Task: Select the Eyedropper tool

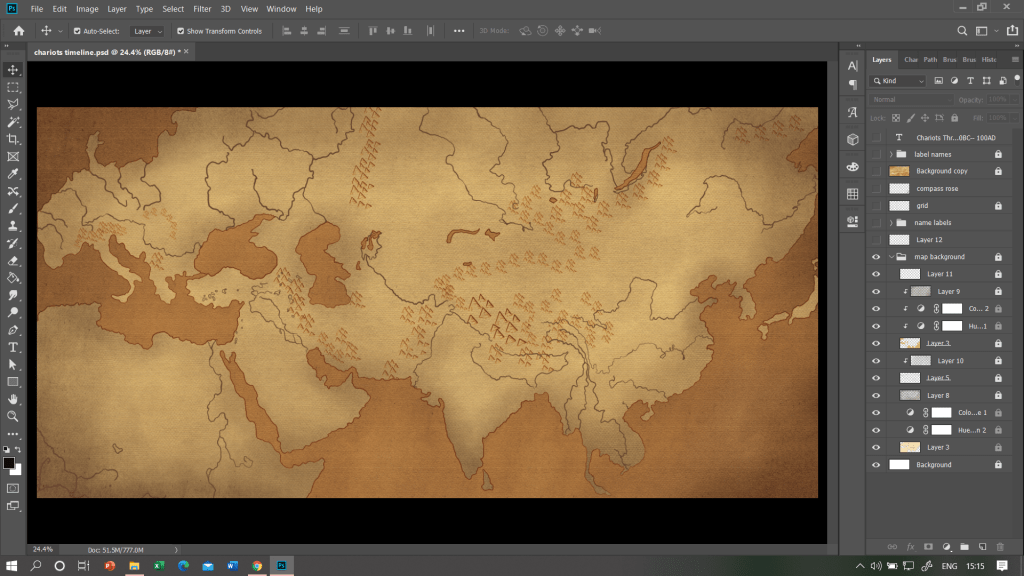Action: (13, 174)
